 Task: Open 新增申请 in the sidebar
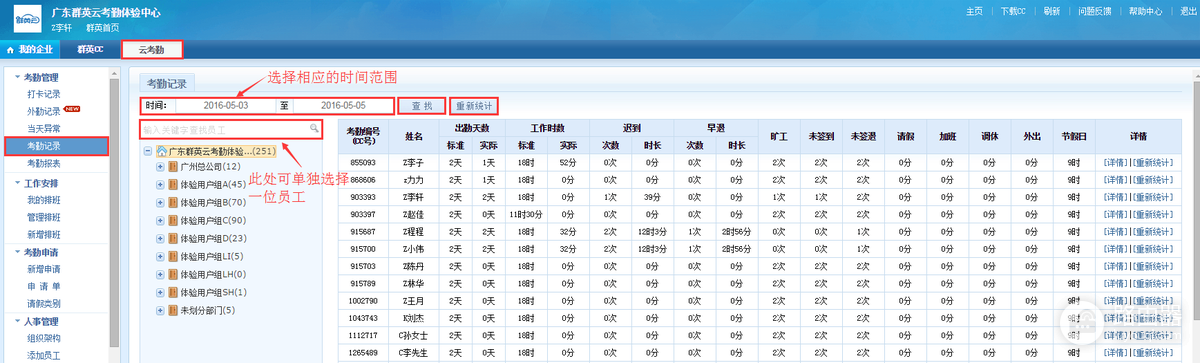44,269
